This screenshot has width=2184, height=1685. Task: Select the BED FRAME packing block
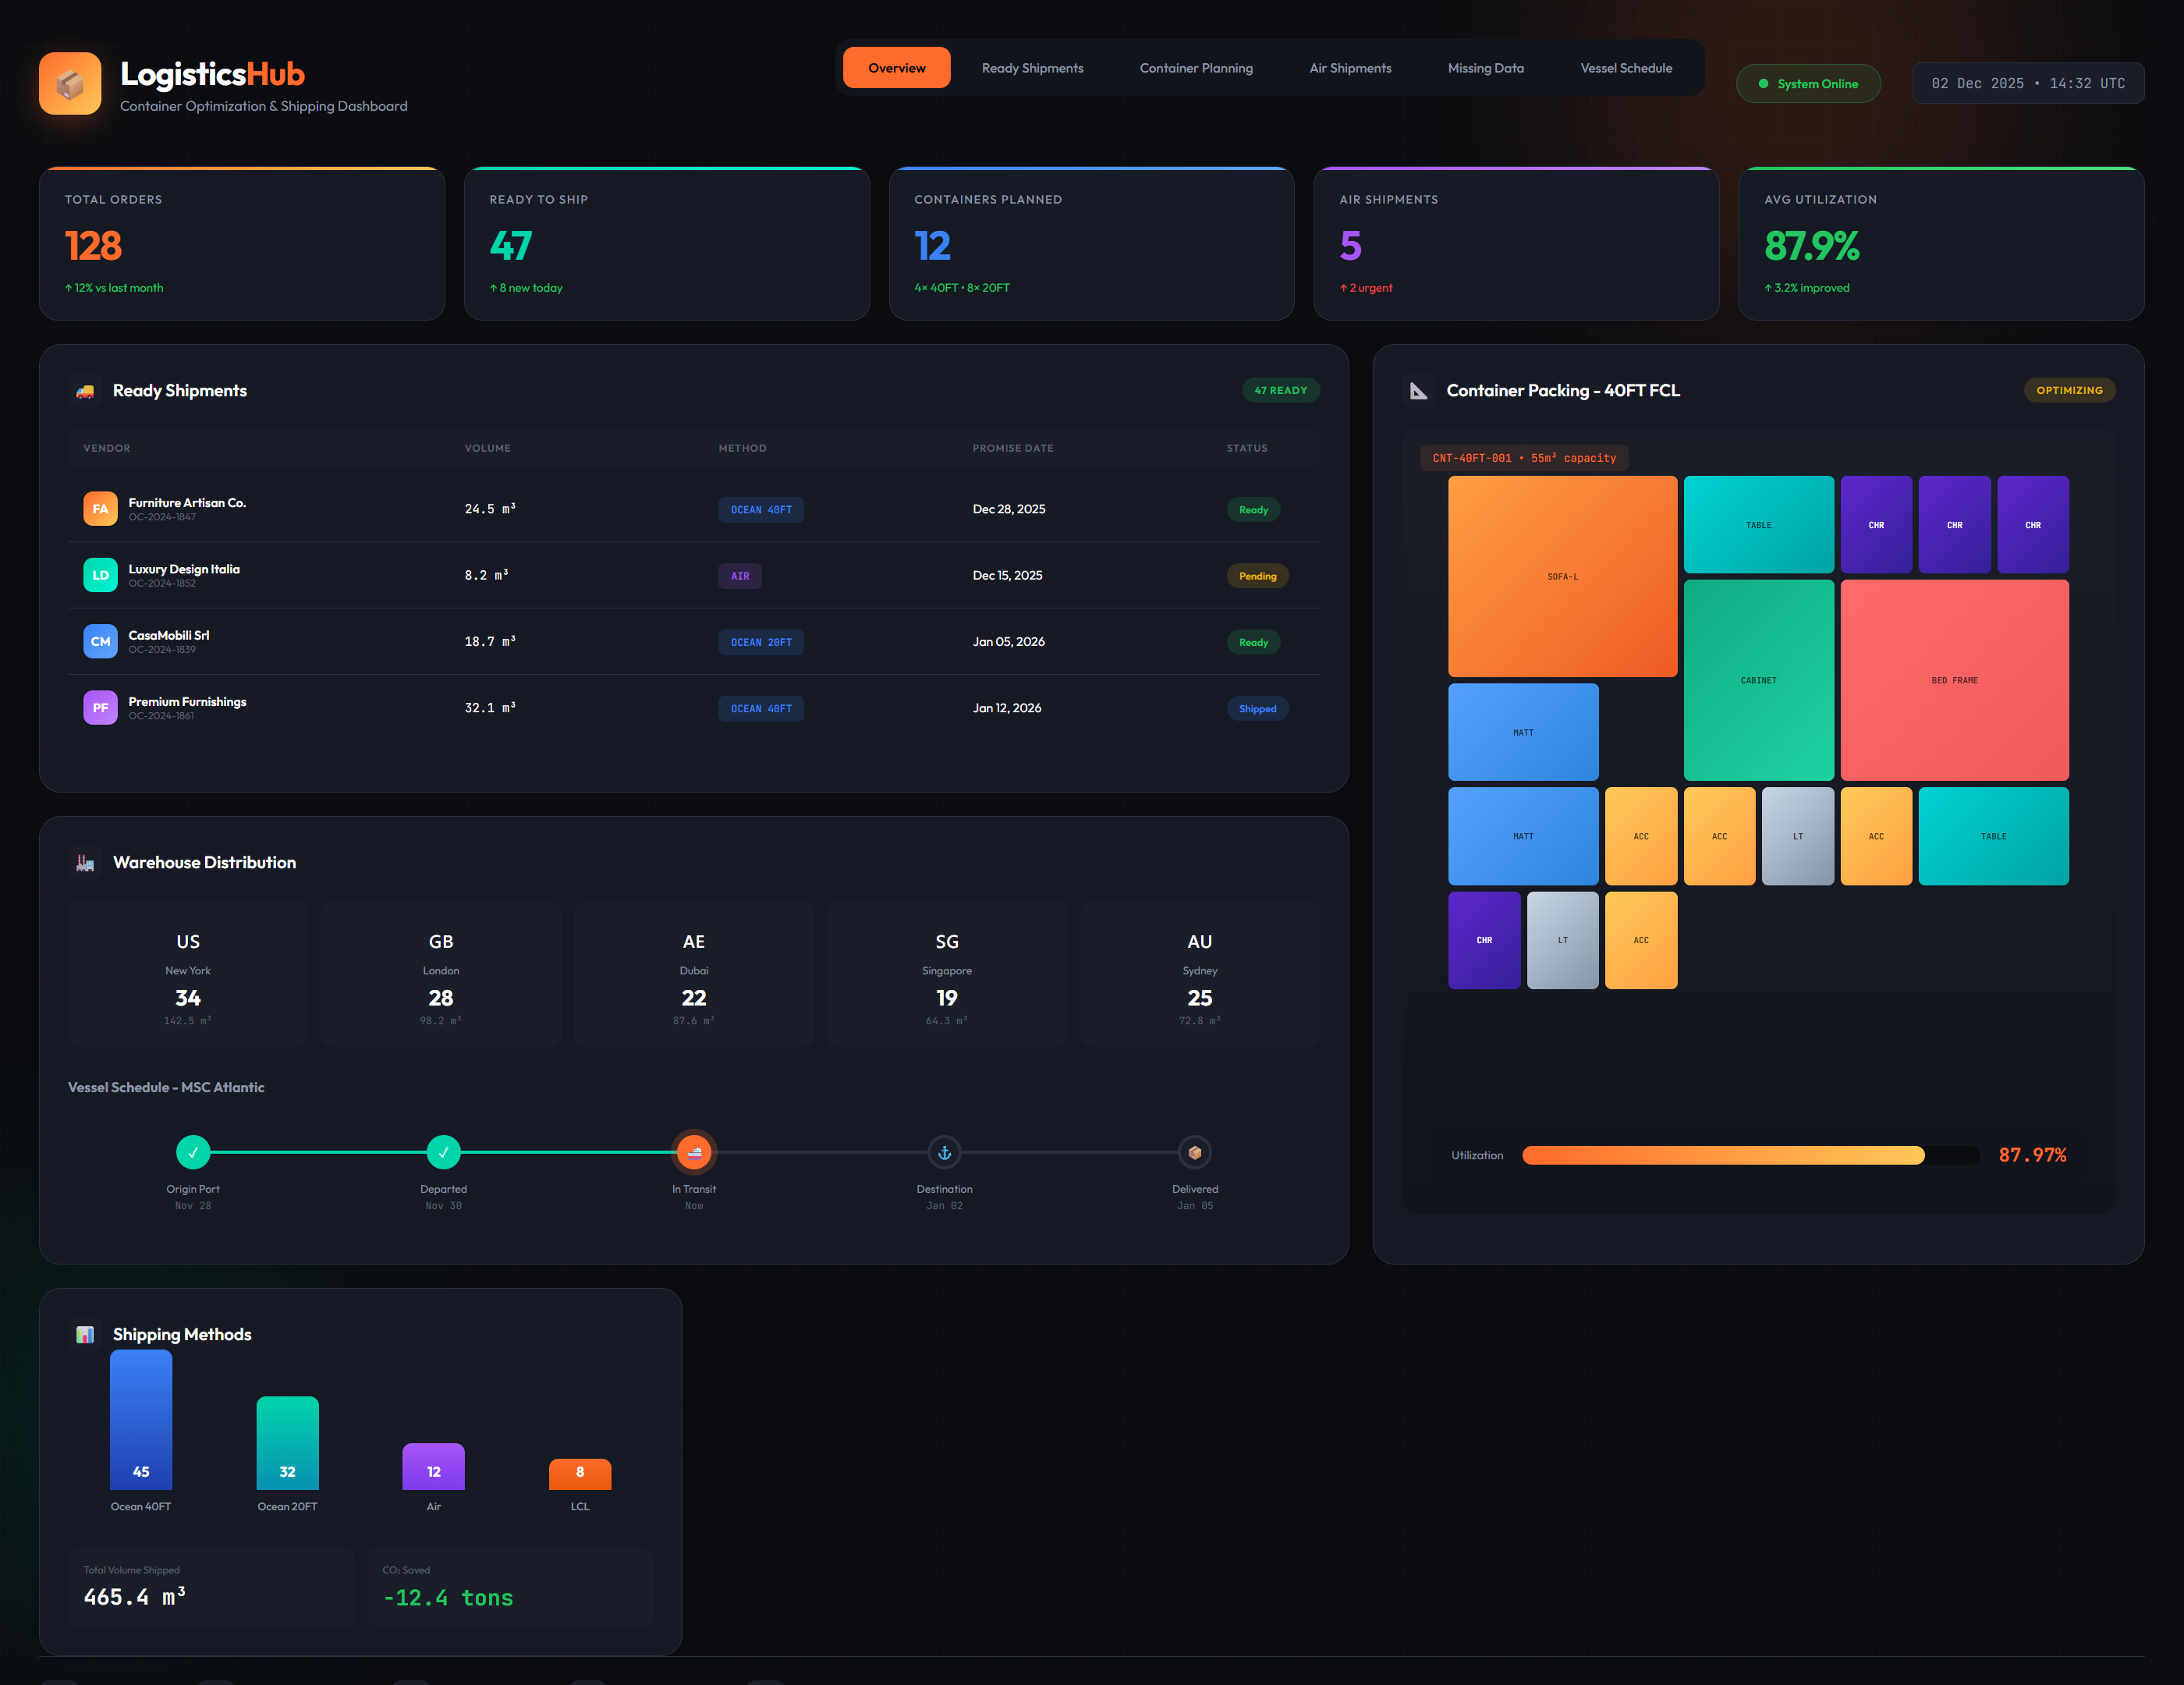(x=1954, y=680)
